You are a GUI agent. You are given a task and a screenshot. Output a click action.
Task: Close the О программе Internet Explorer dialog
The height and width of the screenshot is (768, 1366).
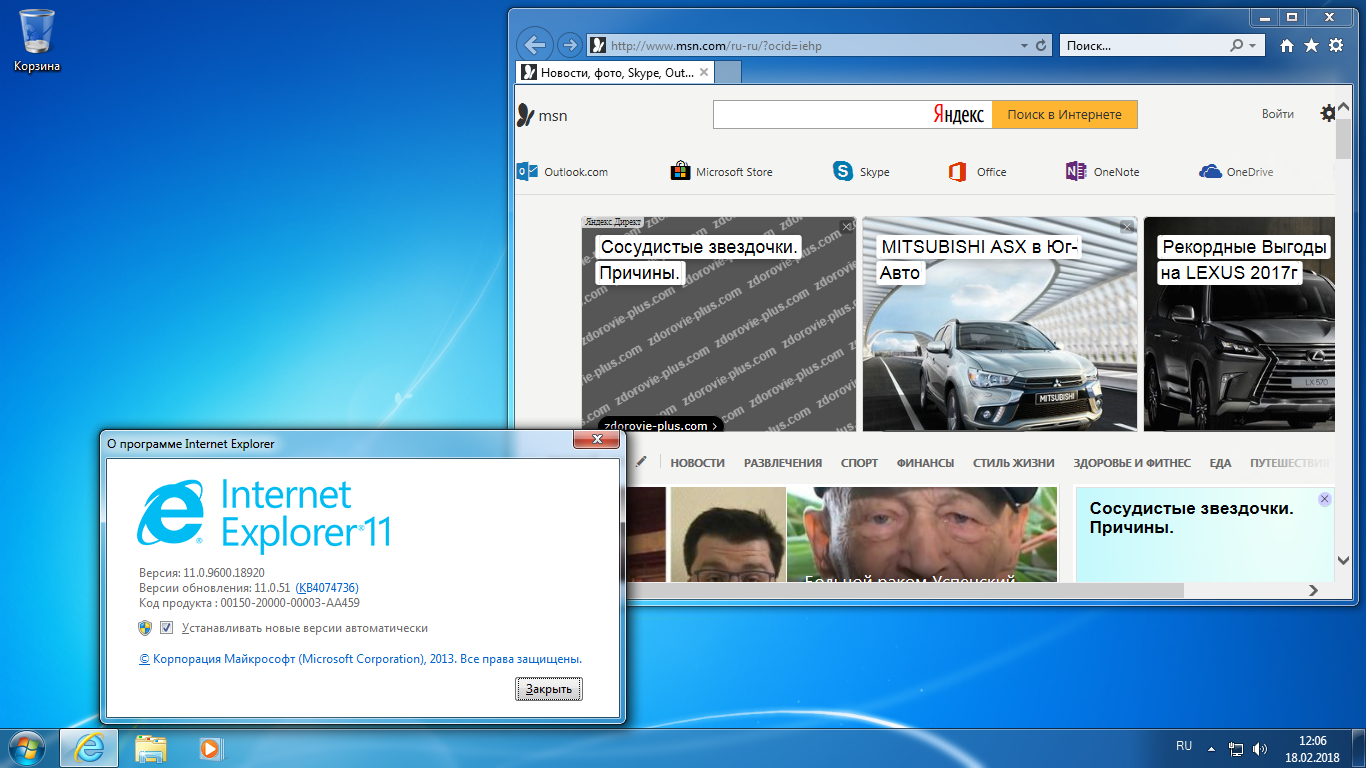(597, 439)
